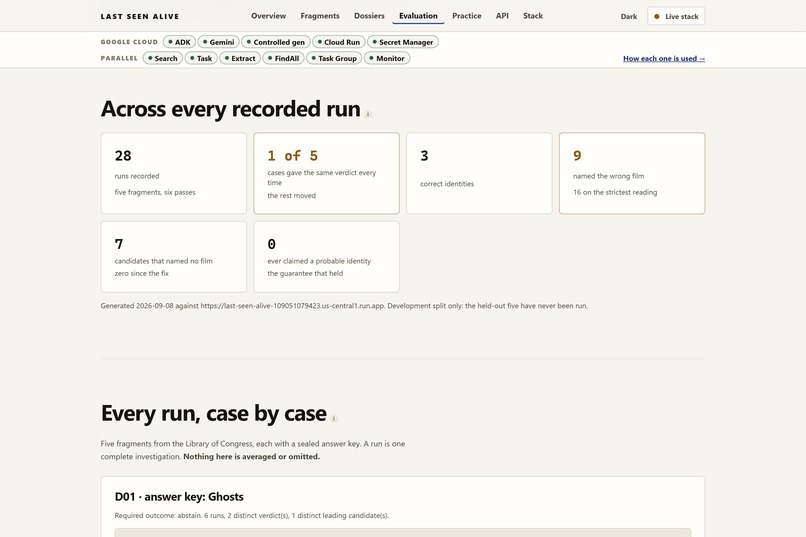Screen dimensions: 806x537
Task: Click the info icon beside 'Every run, case by case'
Action: [x=334, y=419]
